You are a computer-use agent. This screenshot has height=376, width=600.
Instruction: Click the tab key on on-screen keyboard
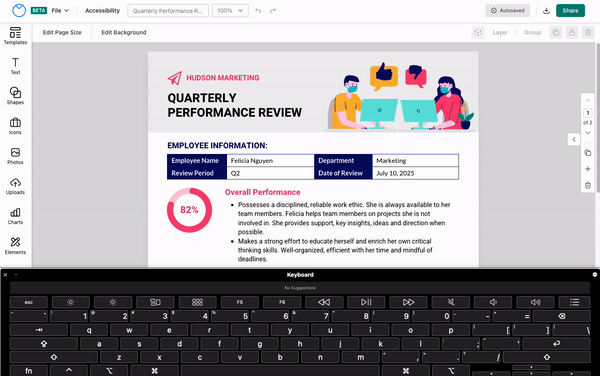(x=39, y=330)
